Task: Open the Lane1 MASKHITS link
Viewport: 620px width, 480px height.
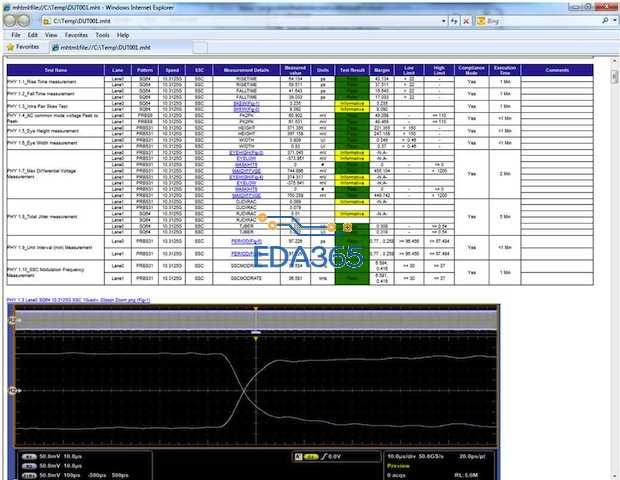Action: click(x=246, y=189)
